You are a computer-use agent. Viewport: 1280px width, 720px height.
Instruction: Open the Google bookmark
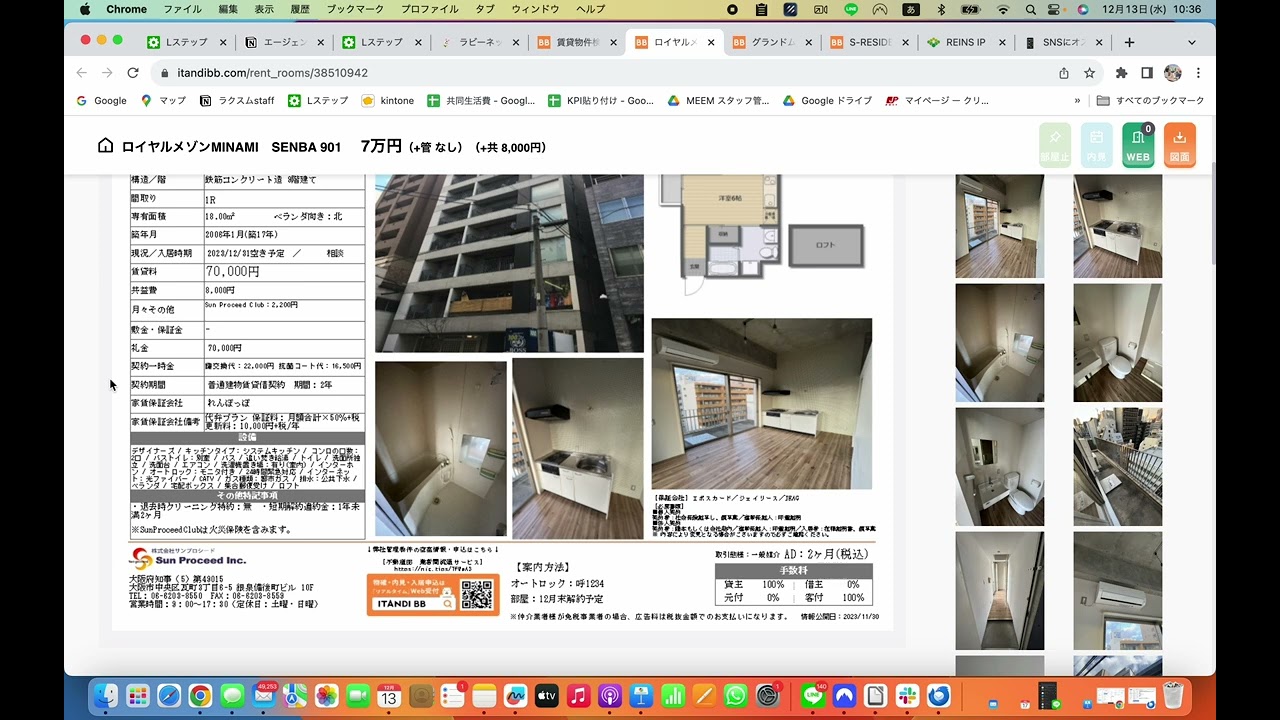tap(102, 100)
